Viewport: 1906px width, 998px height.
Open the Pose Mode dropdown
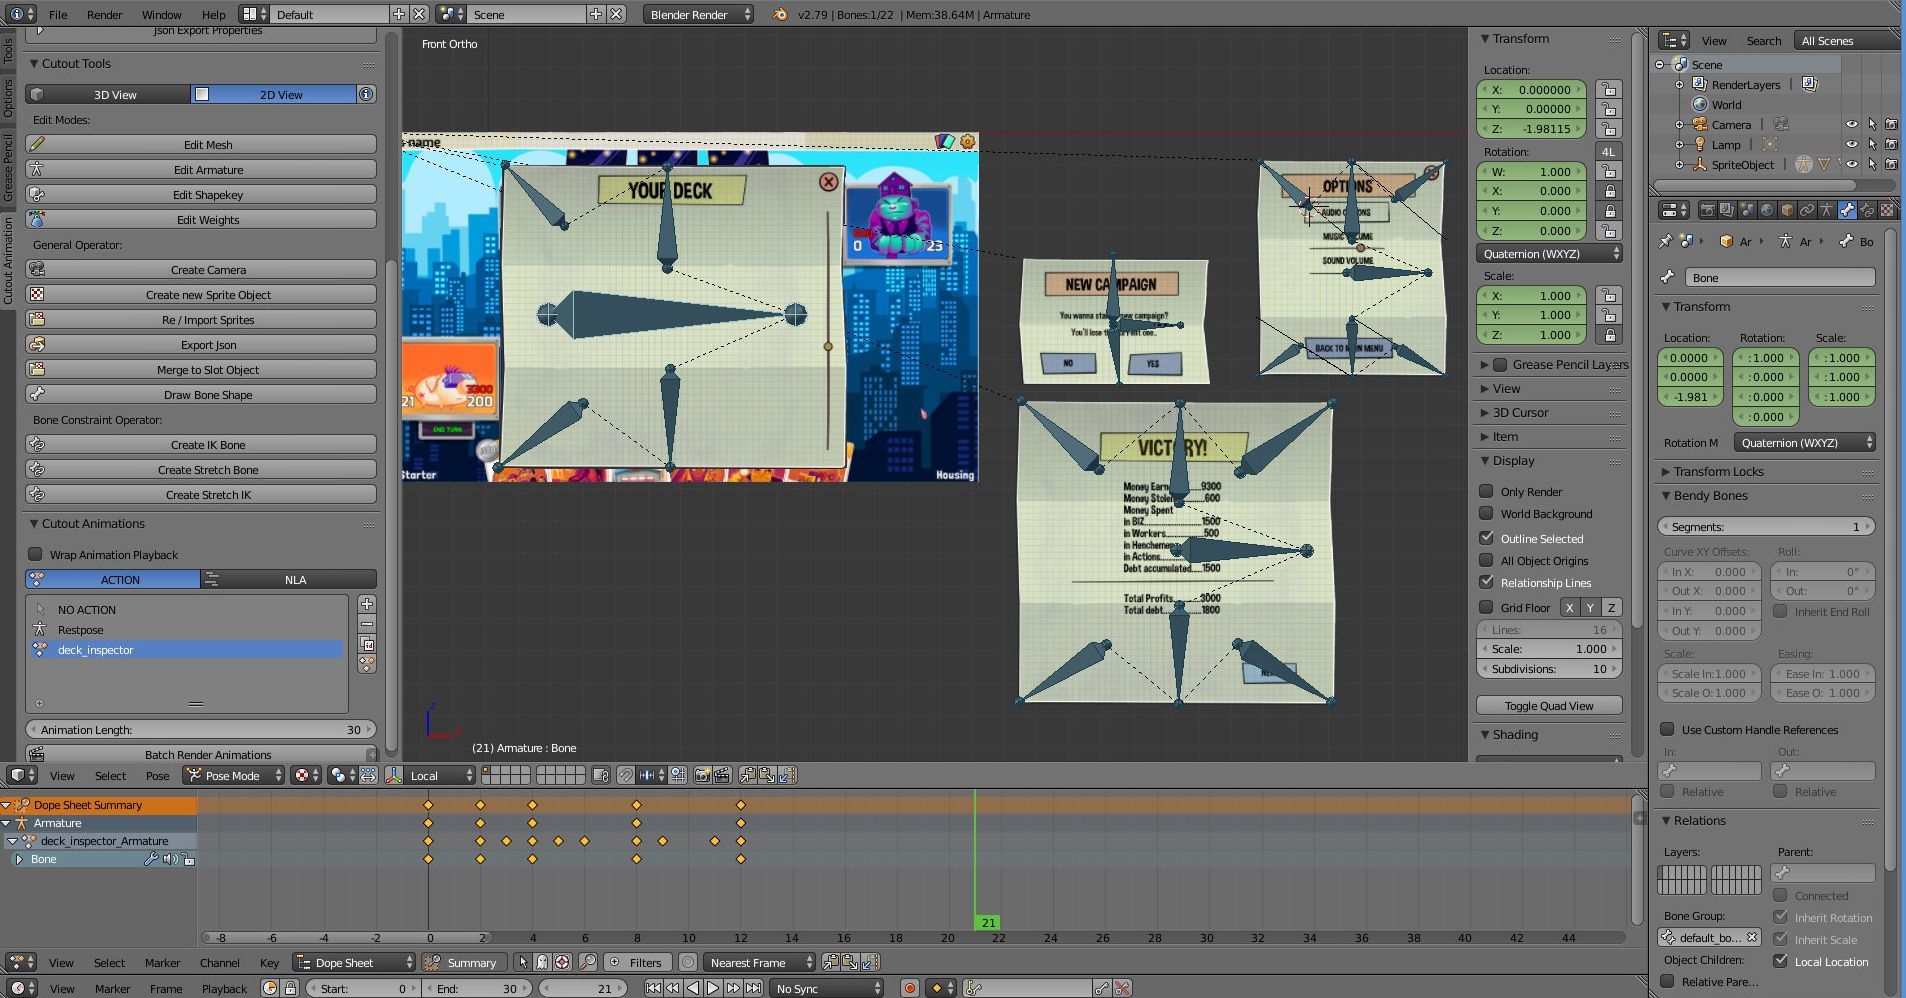[233, 775]
